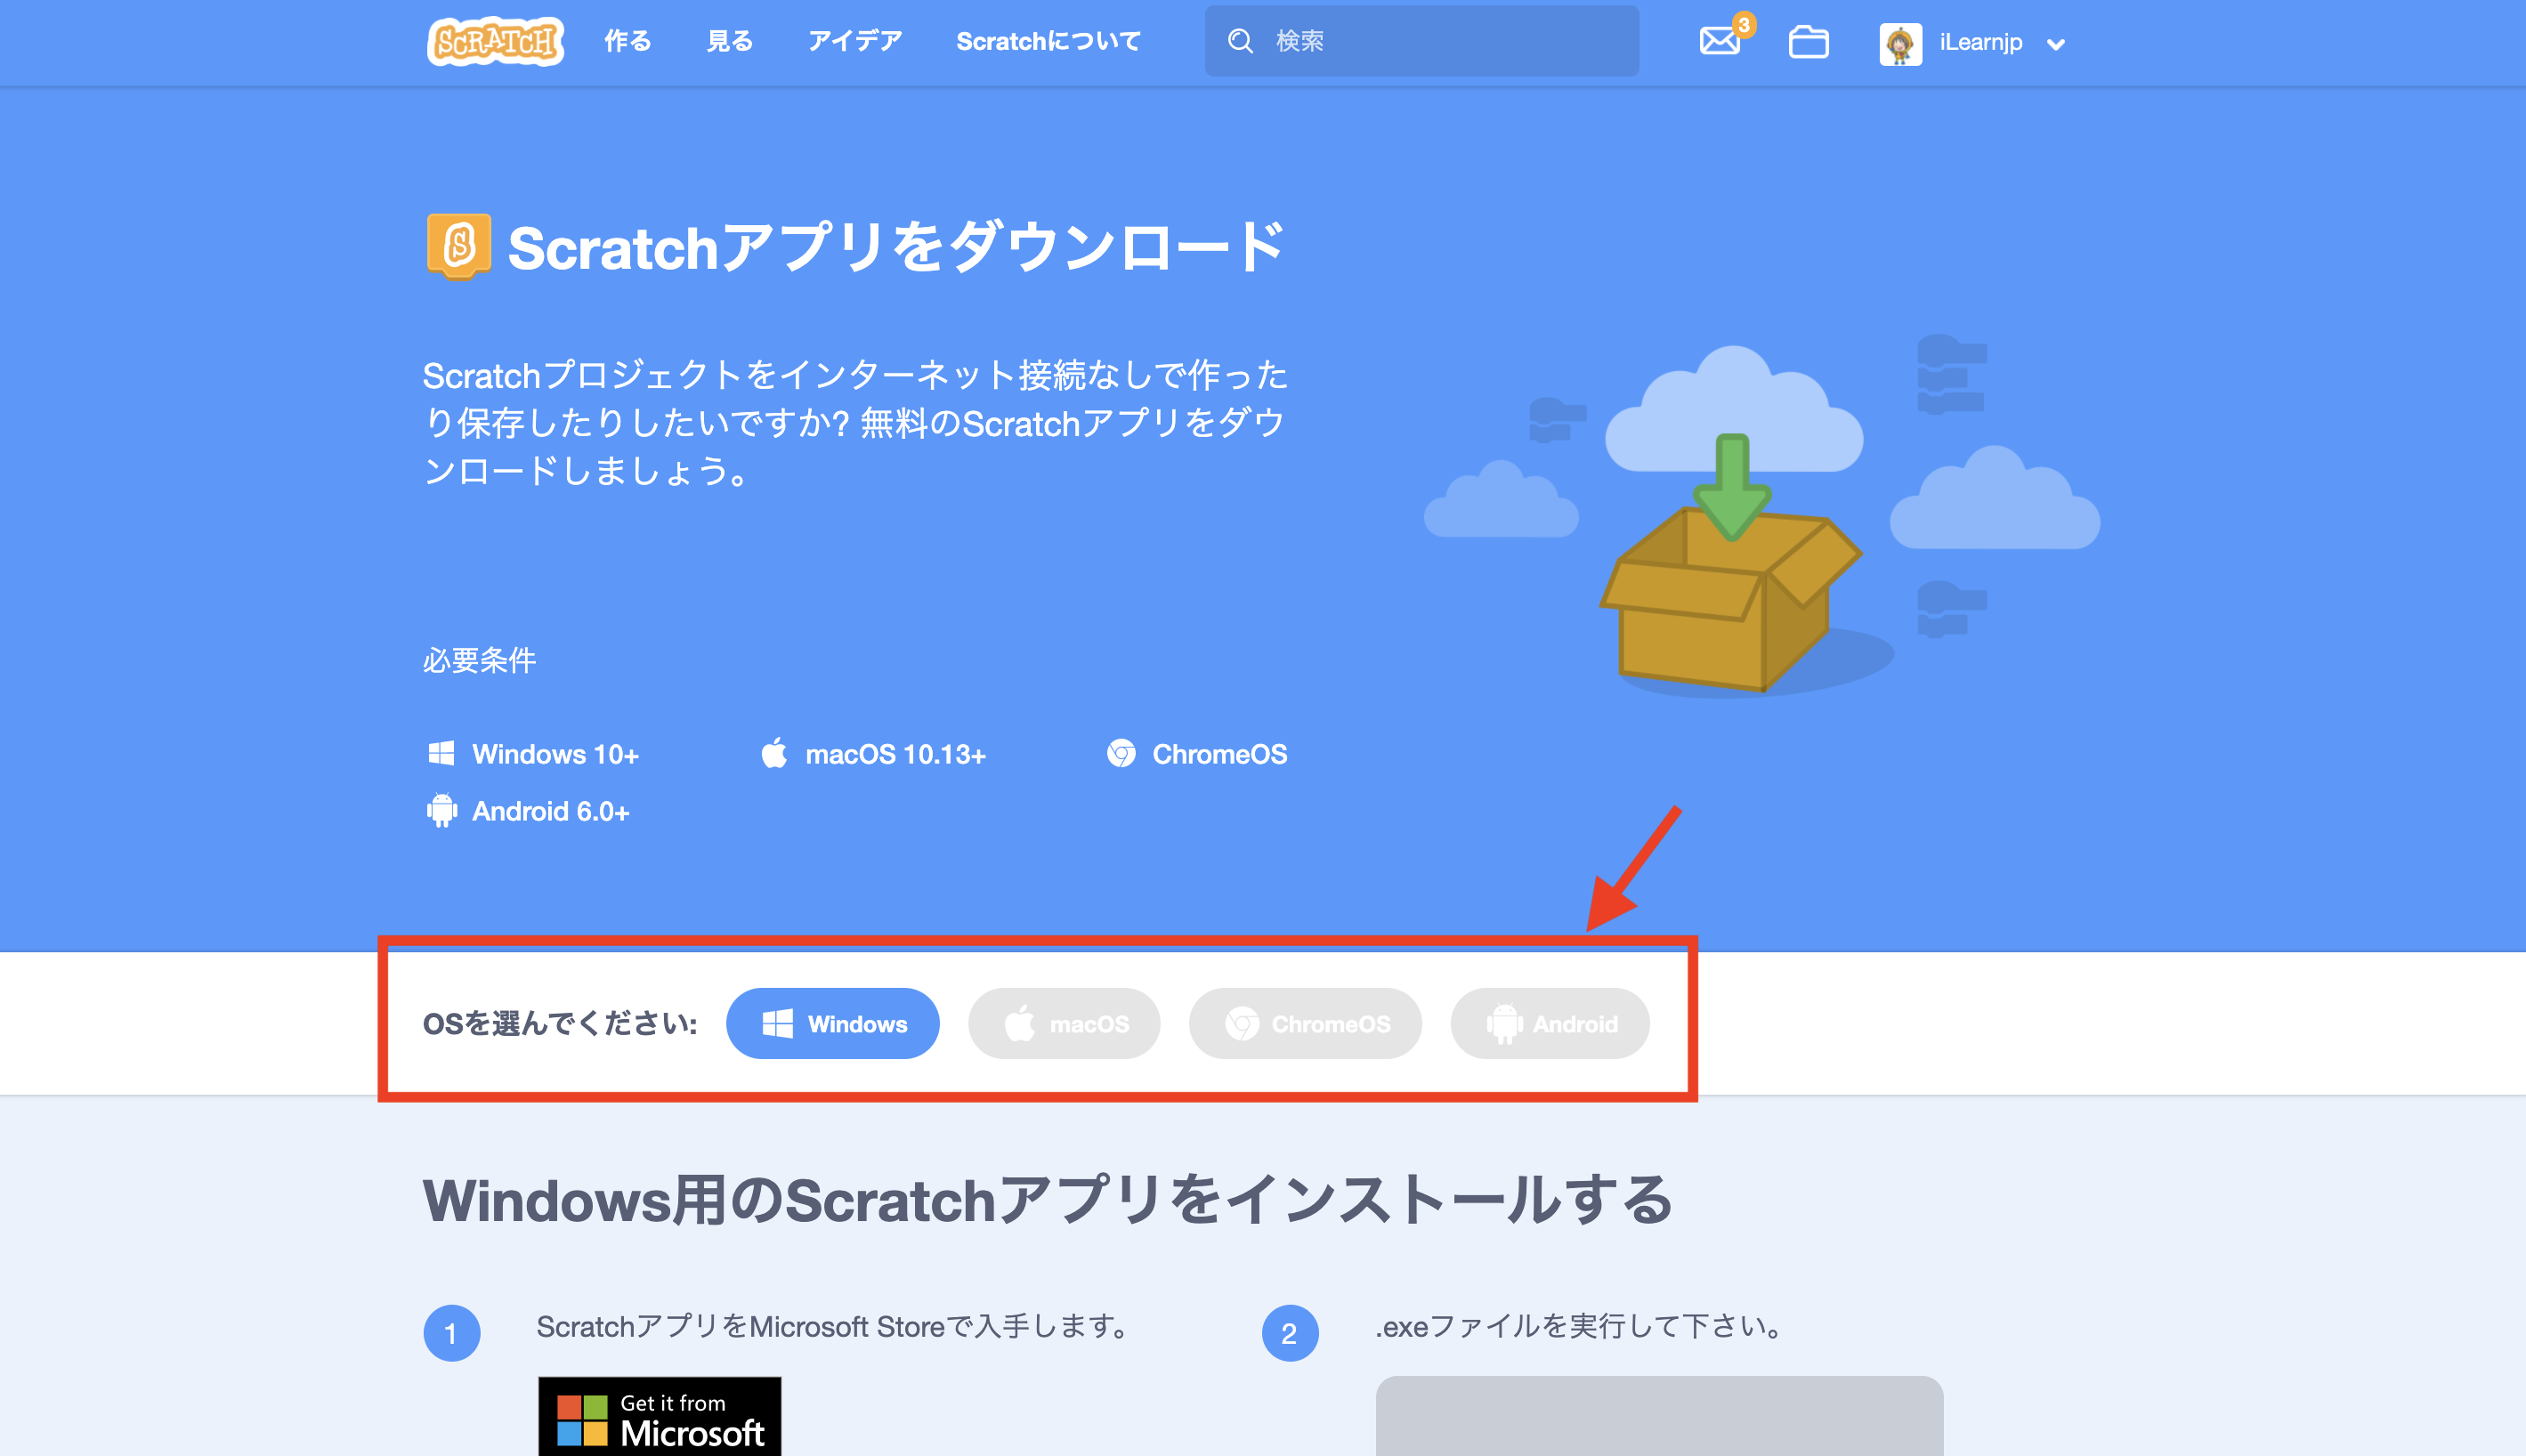Click the Chrome logo next to ChromeOS requirement

coord(1121,753)
